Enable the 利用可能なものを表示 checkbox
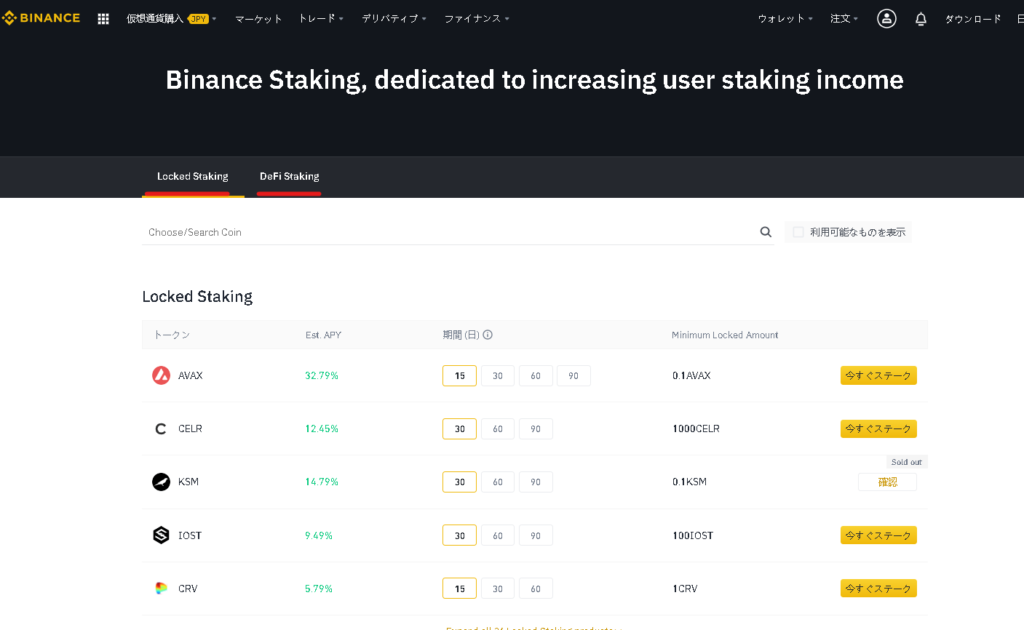The image size is (1024, 630). pos(798,232)
